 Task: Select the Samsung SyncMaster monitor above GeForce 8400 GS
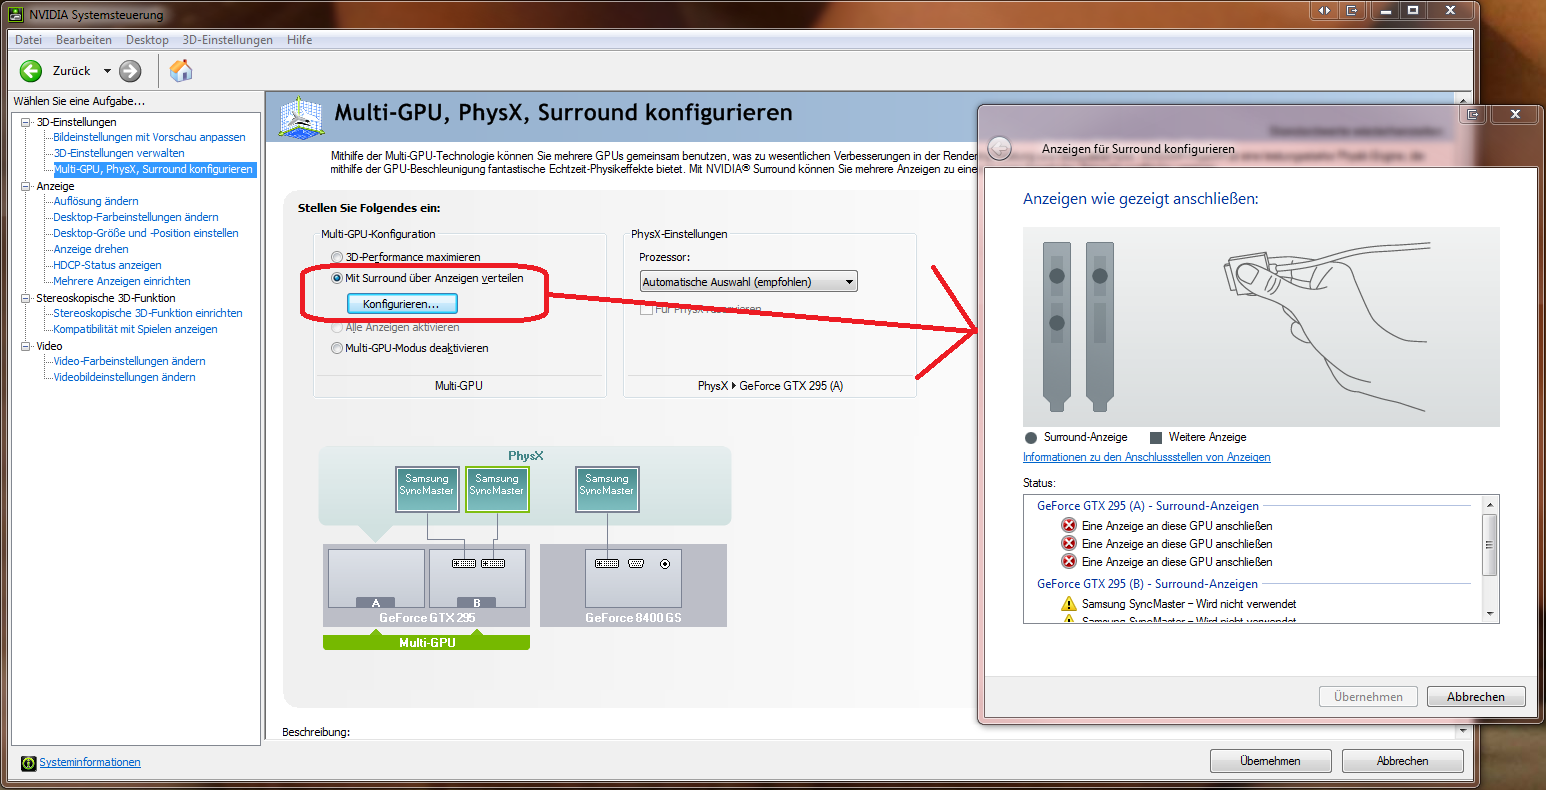point(607,489)
